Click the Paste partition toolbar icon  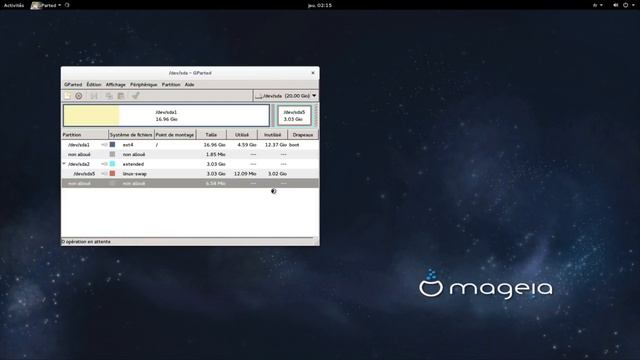coord(121,96)
